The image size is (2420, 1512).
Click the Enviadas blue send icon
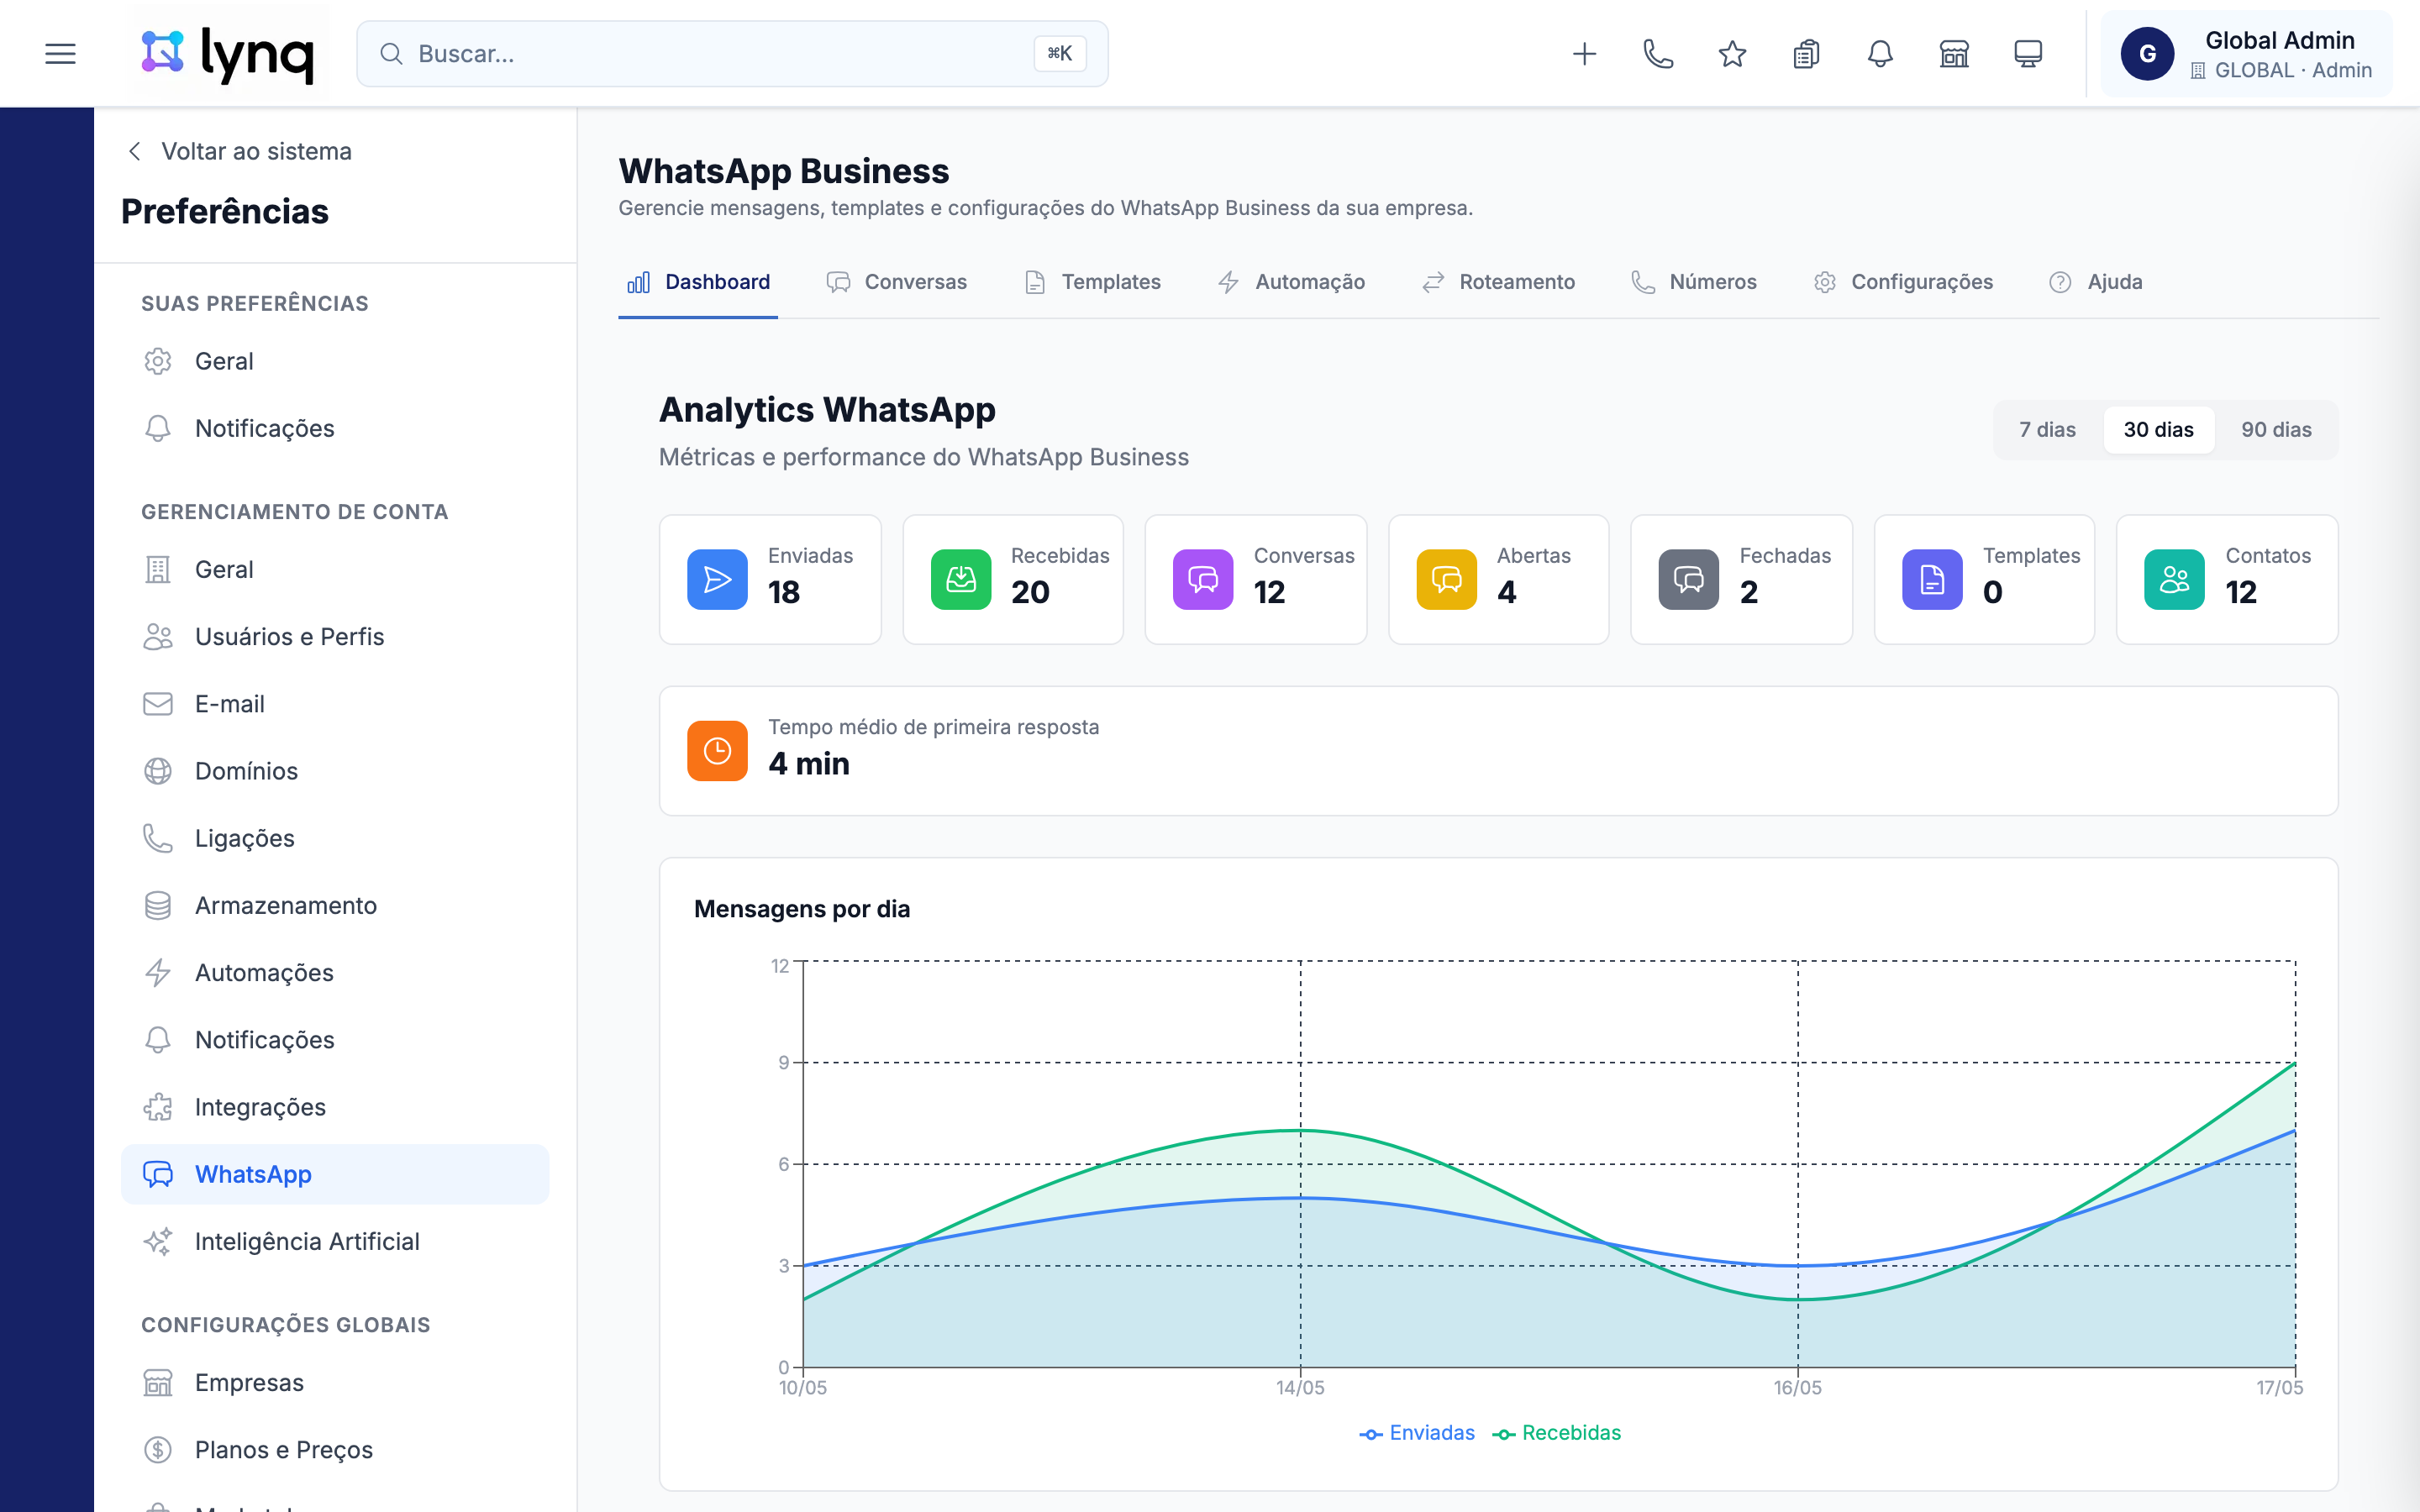point(717,579)
